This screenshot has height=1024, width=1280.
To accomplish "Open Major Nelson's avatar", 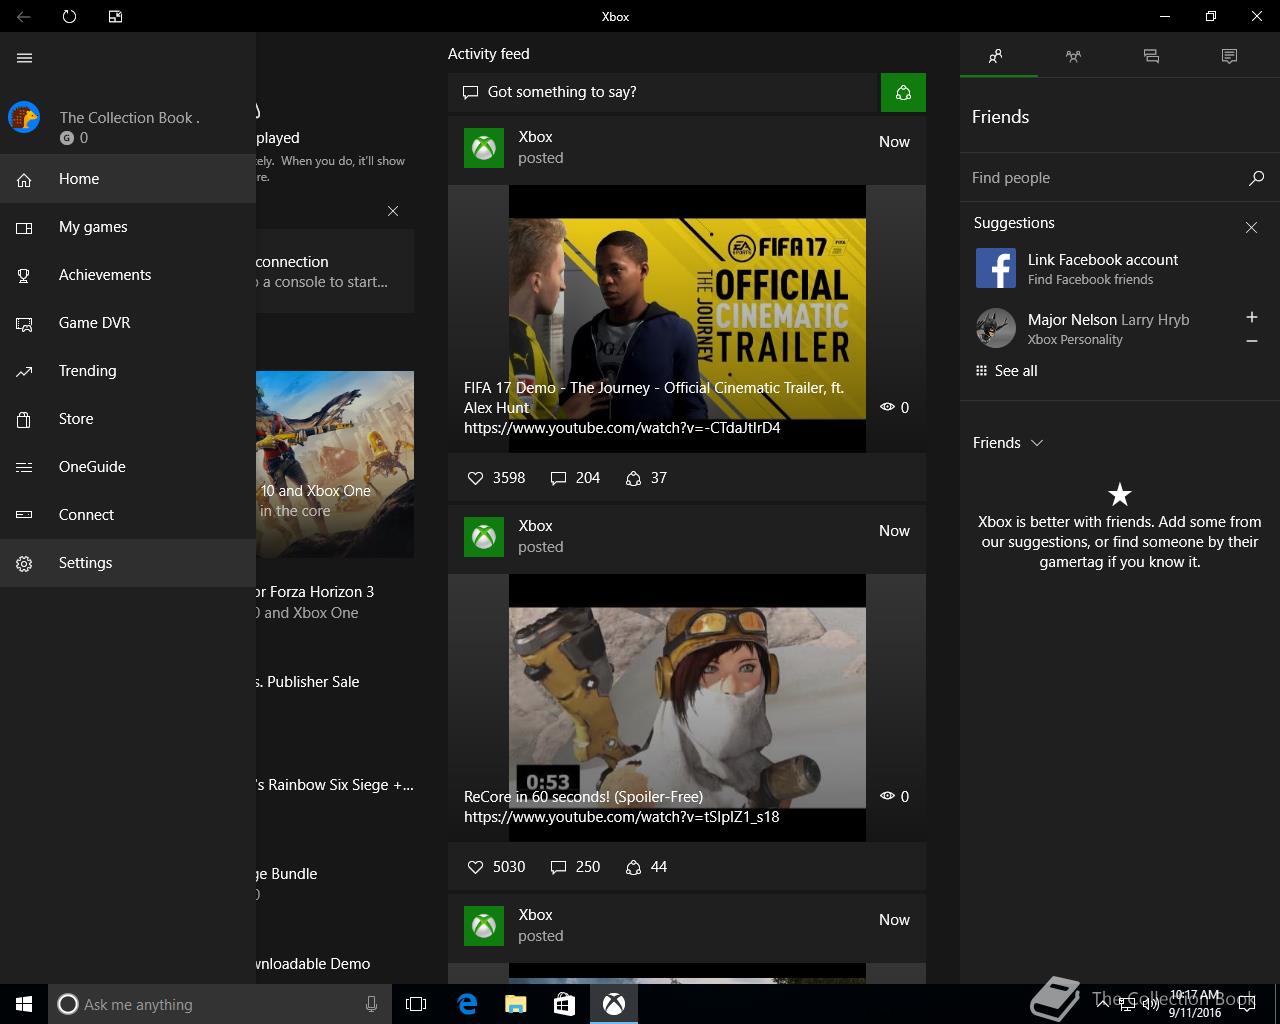I will (x=996, y=328).
